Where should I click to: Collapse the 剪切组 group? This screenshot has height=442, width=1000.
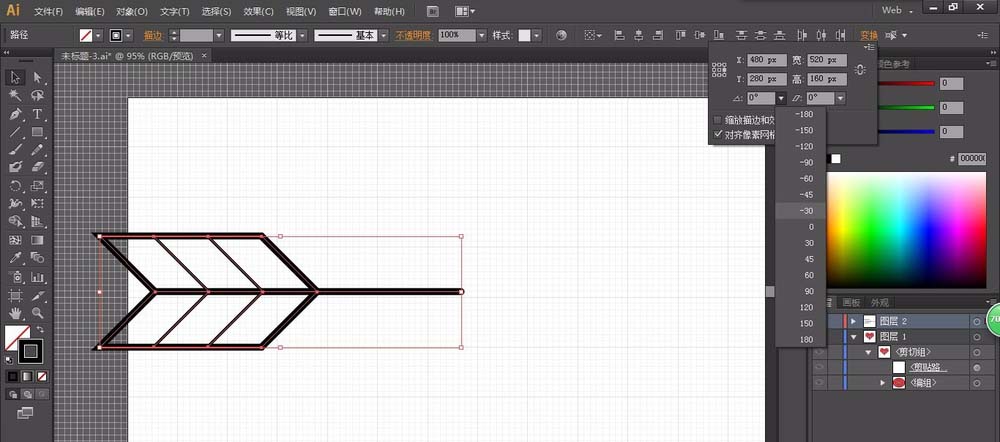868,352
